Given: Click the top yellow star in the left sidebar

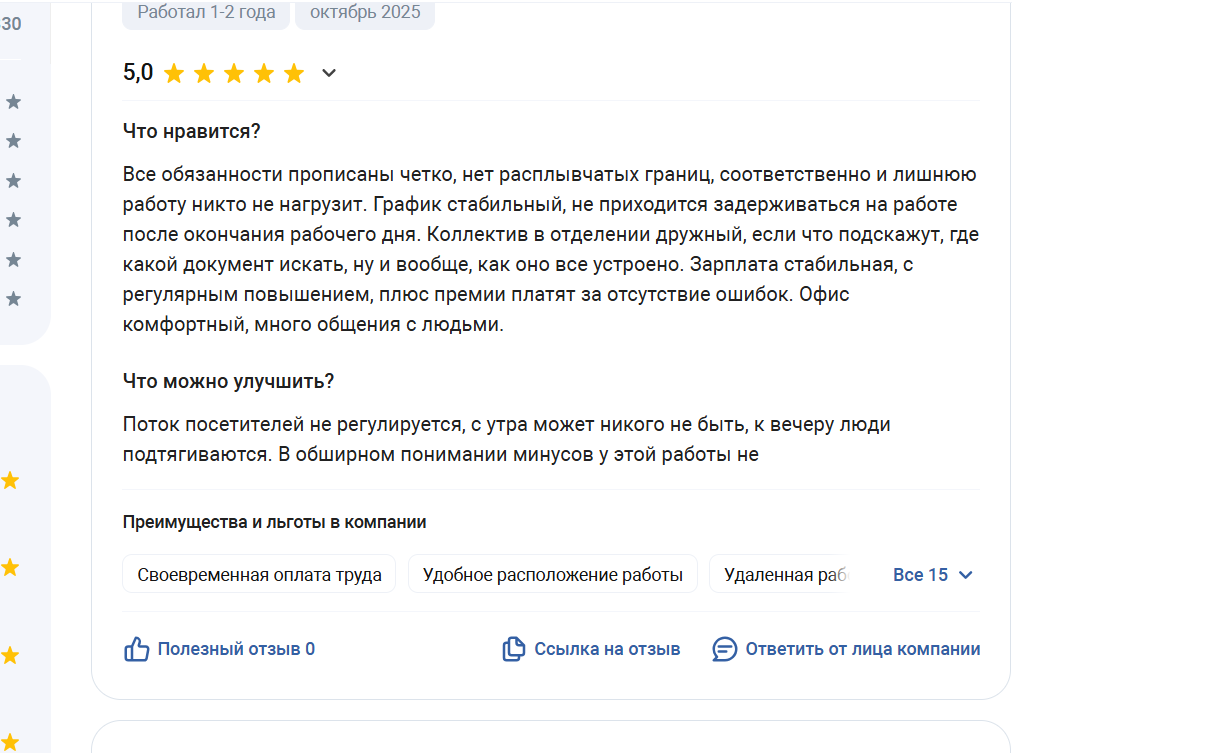Looking at the screenshot, I should 10,481.
